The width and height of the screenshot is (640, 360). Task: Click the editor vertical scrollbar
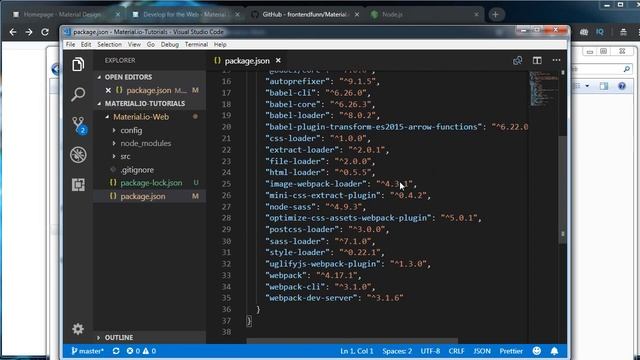click(x=563, y=190)
